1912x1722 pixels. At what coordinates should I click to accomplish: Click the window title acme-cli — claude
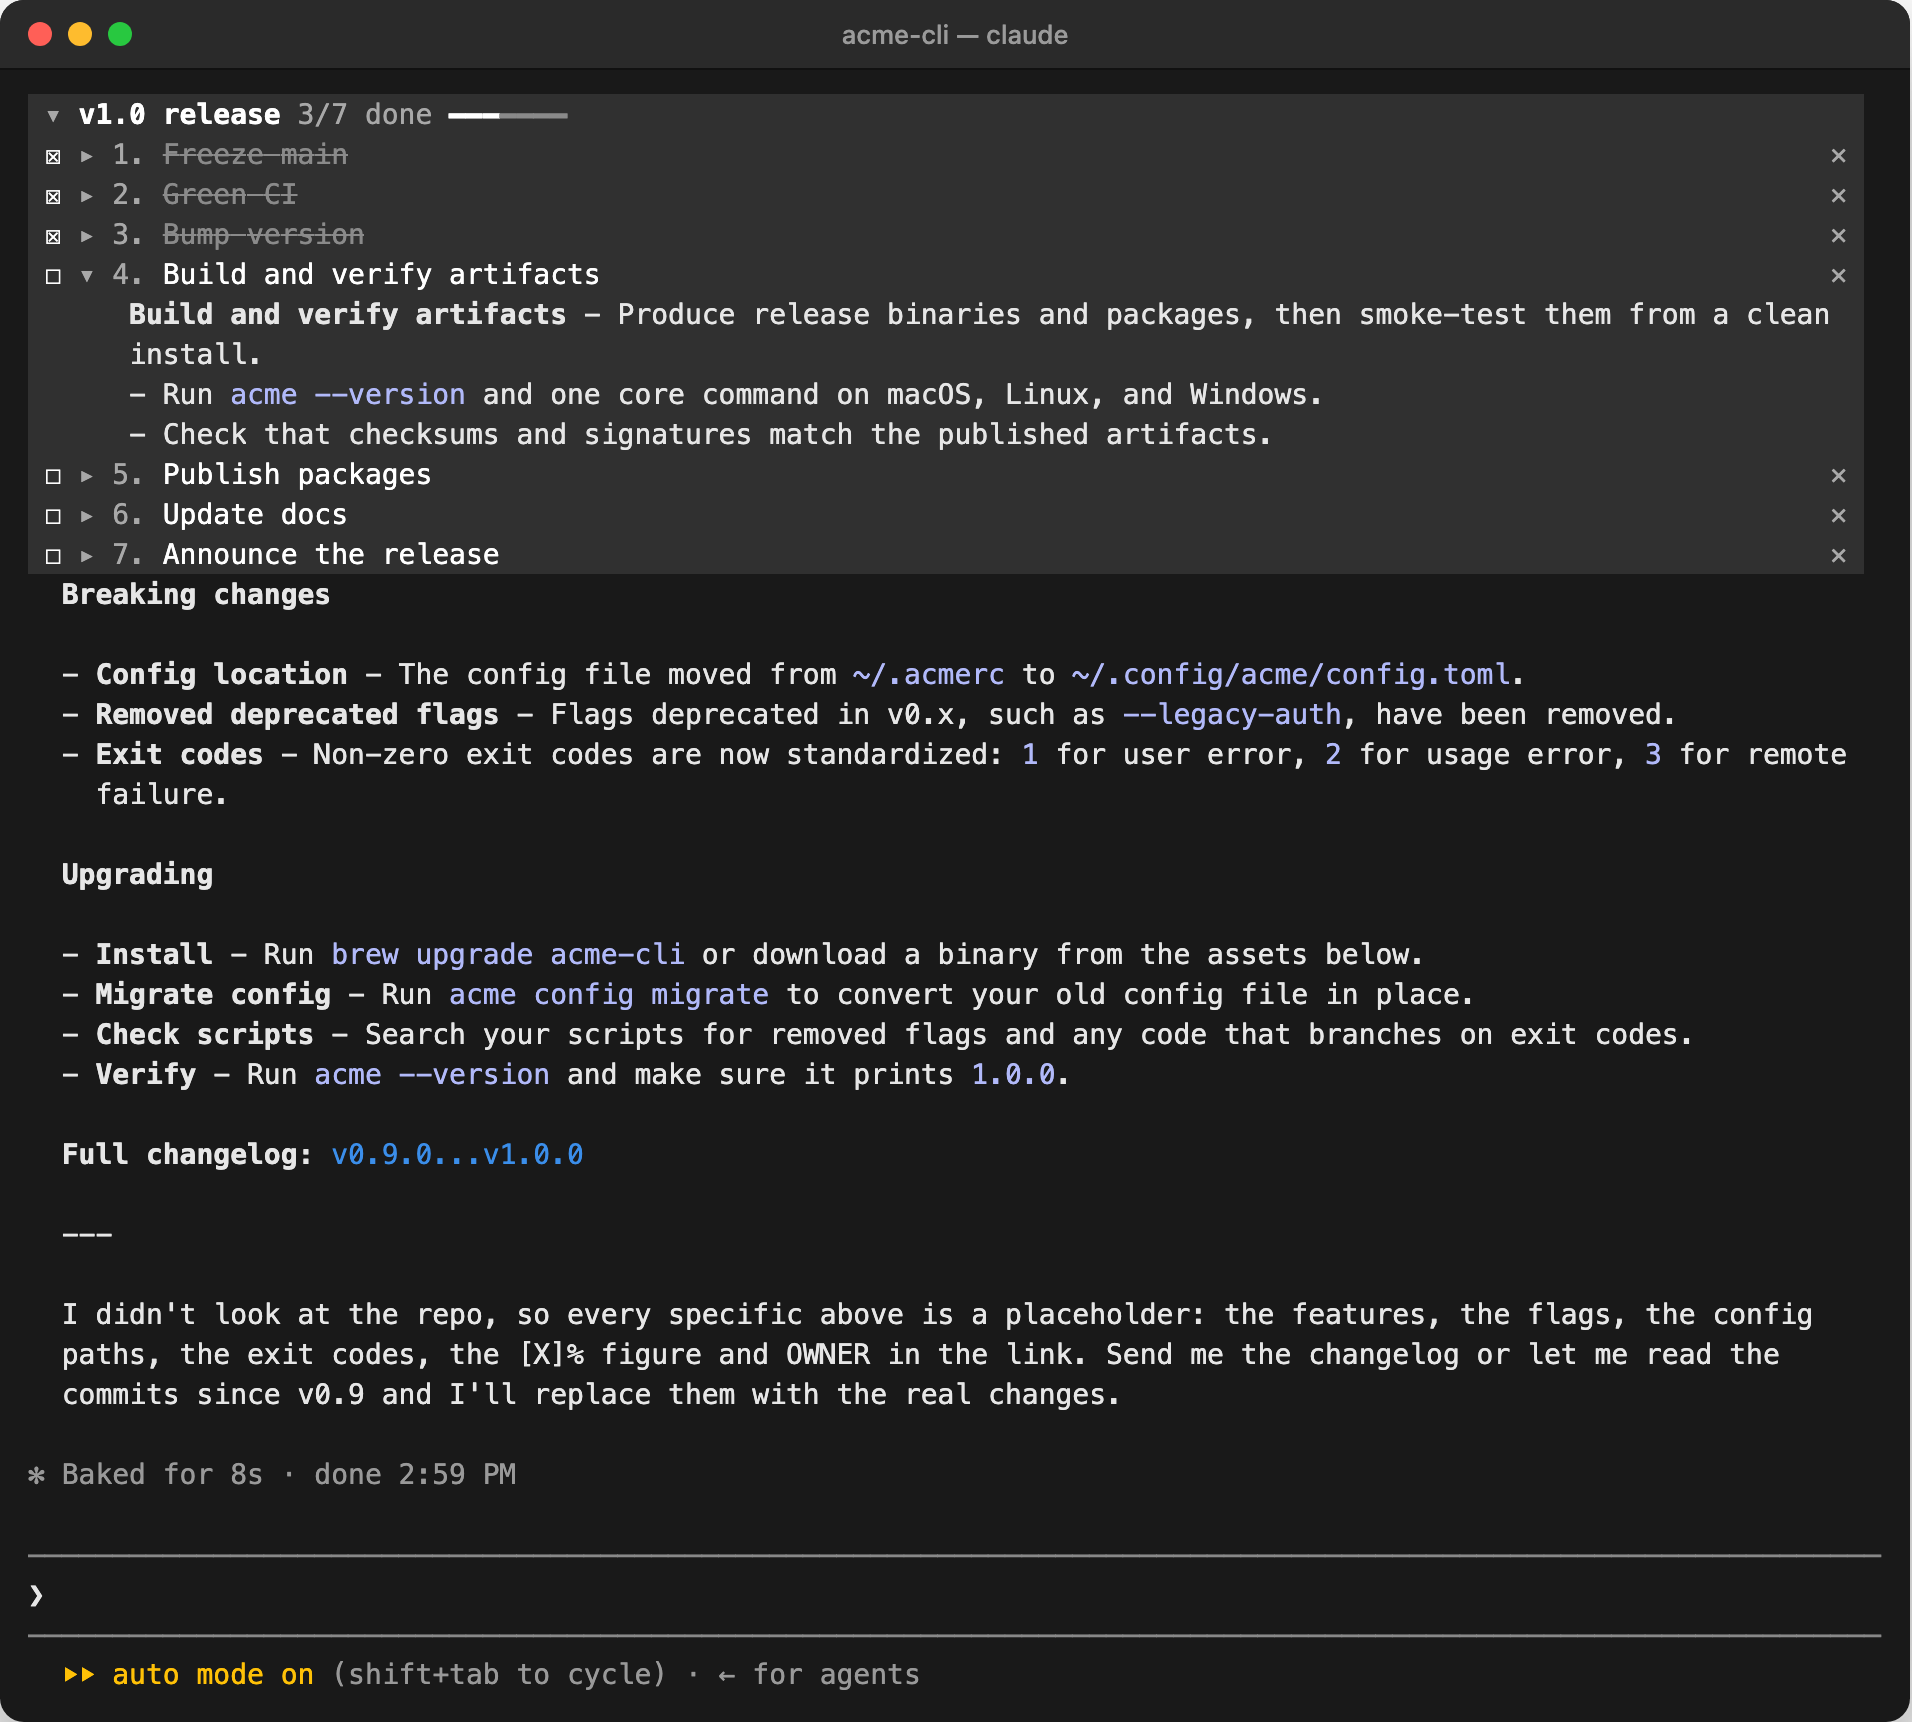(955, 35)
